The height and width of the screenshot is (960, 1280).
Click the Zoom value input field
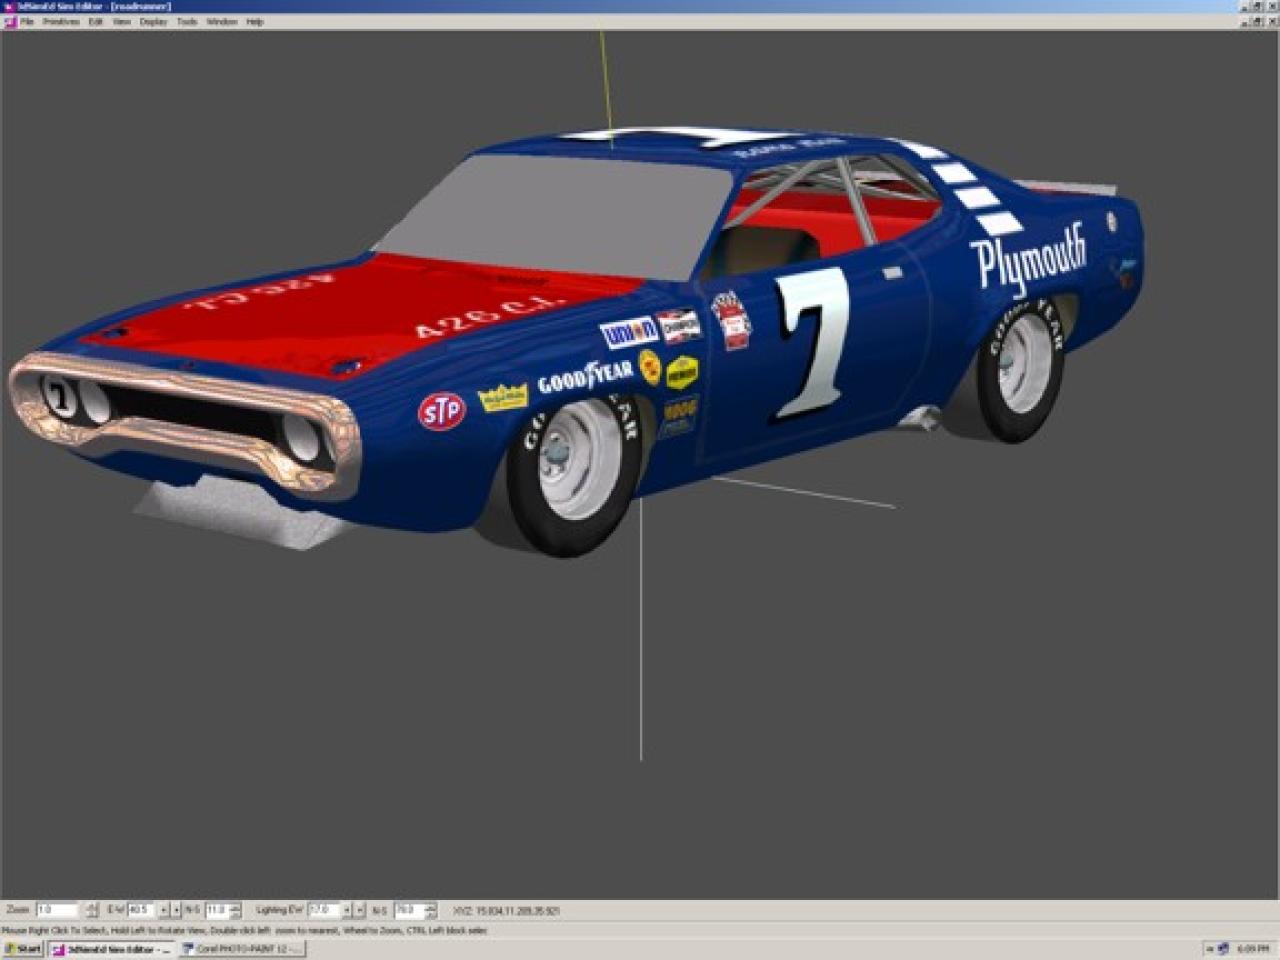(x=56, y=910)
